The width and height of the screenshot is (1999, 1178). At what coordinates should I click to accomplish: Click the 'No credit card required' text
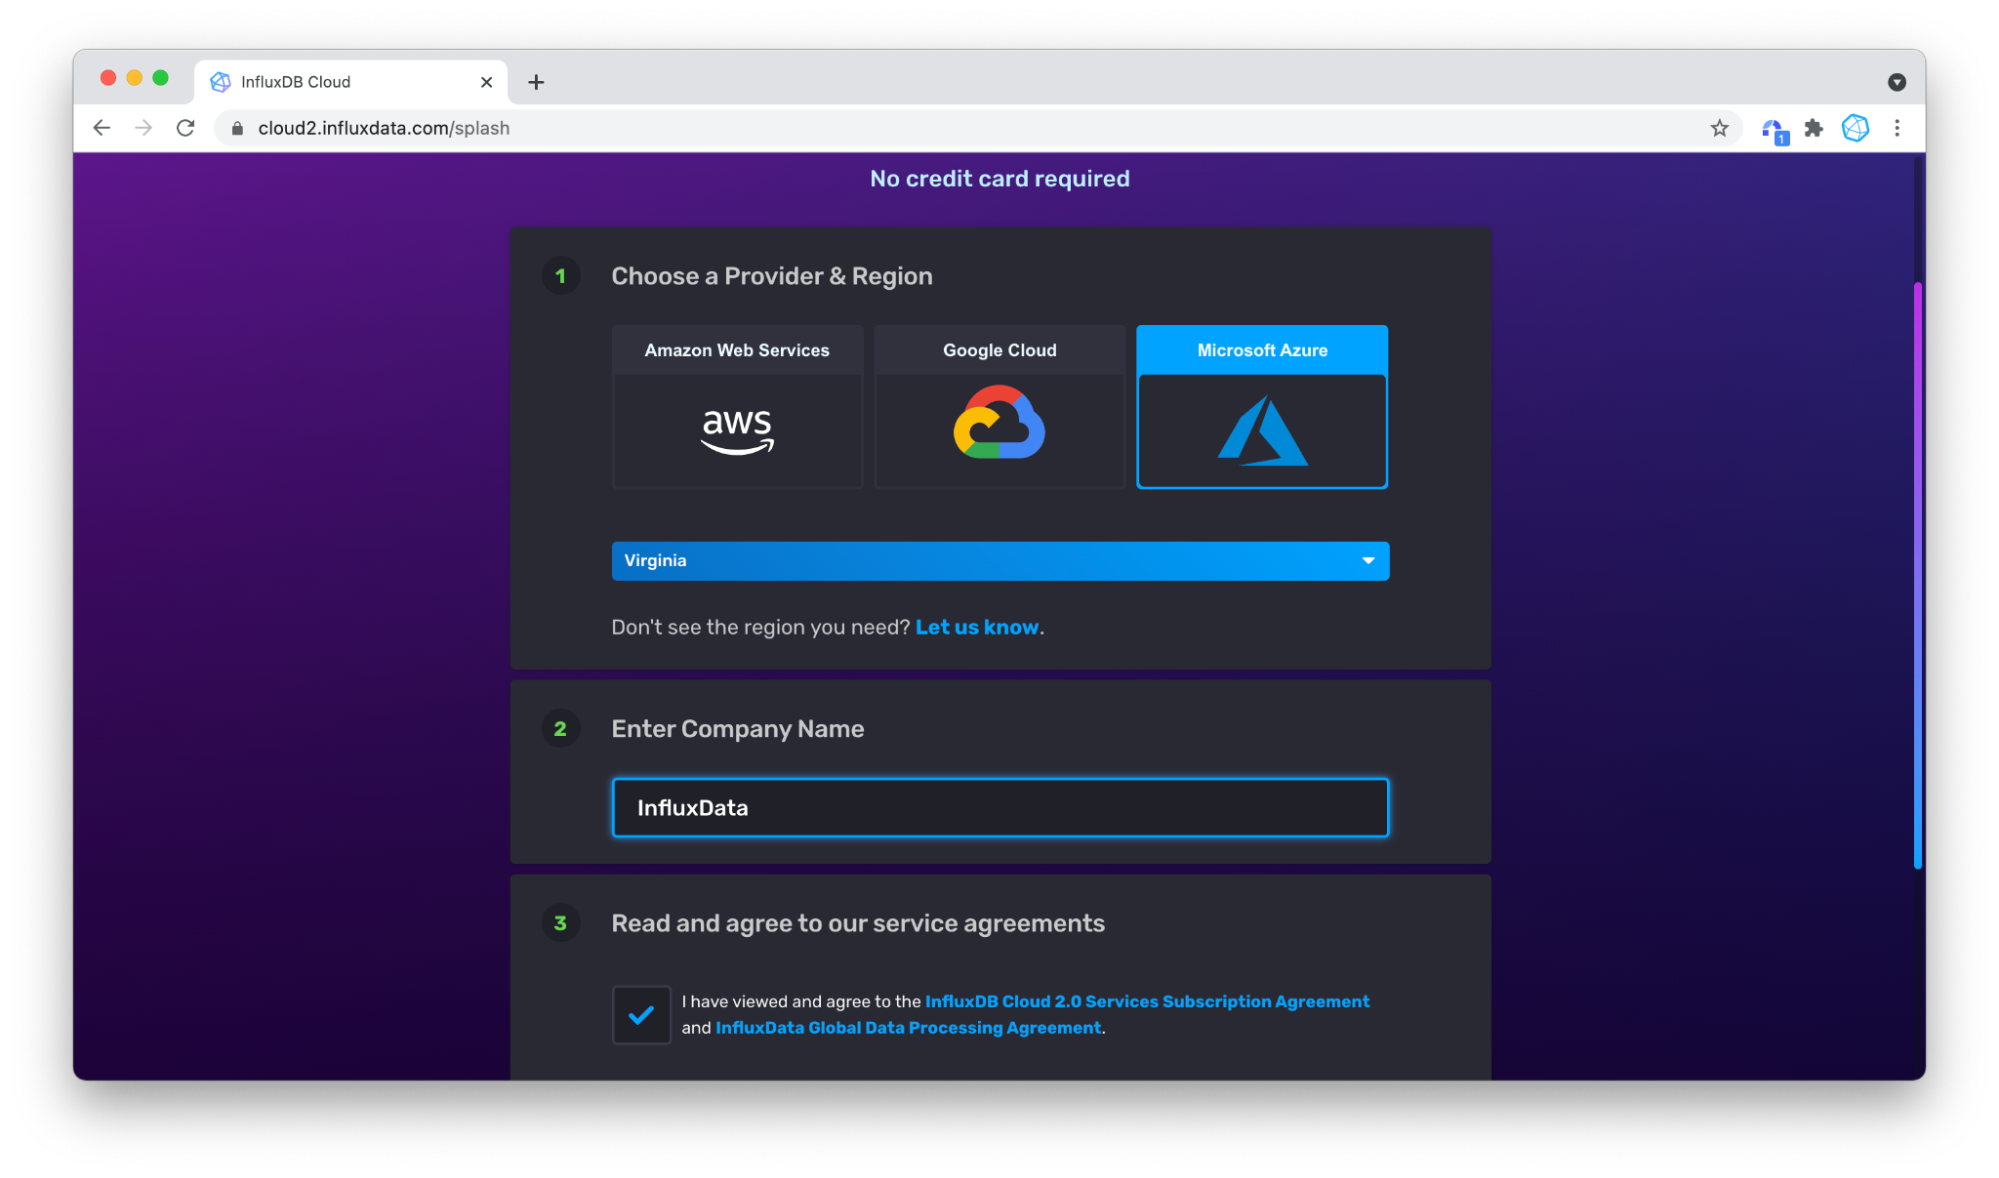1000,179
